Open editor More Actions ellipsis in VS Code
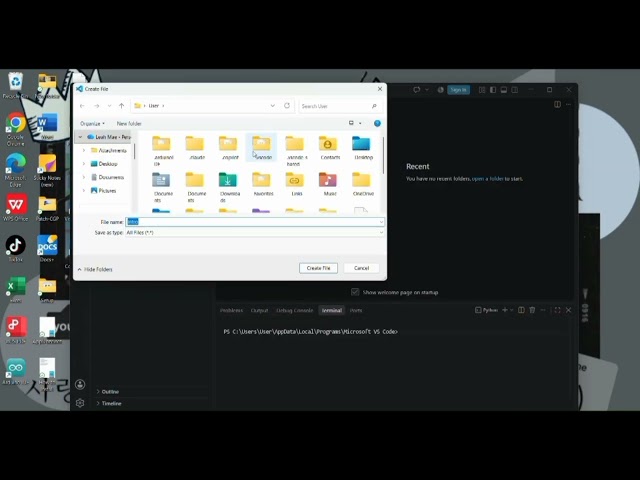This screenshot has width=640, height=480. 568,104
